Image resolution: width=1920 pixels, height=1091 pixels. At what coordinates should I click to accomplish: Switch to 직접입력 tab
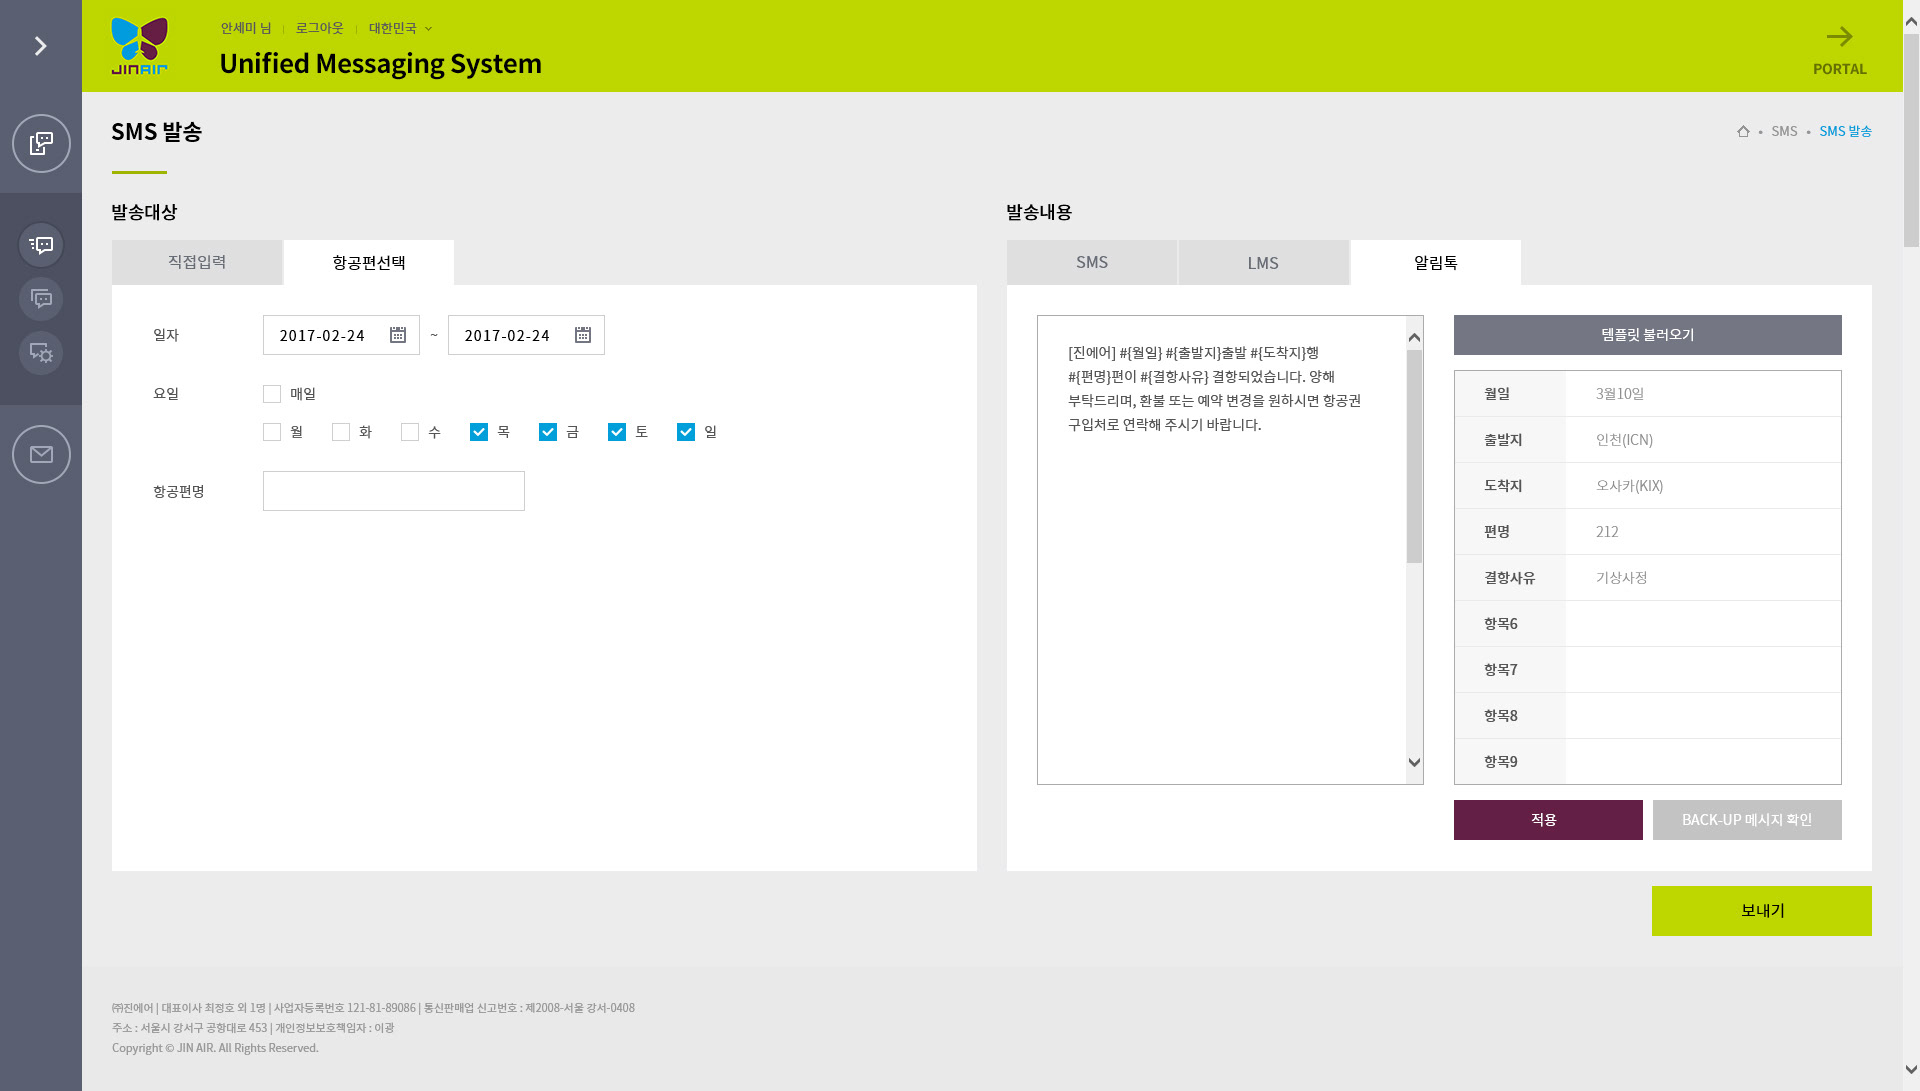pyautogui.click(x=197, y=262)
